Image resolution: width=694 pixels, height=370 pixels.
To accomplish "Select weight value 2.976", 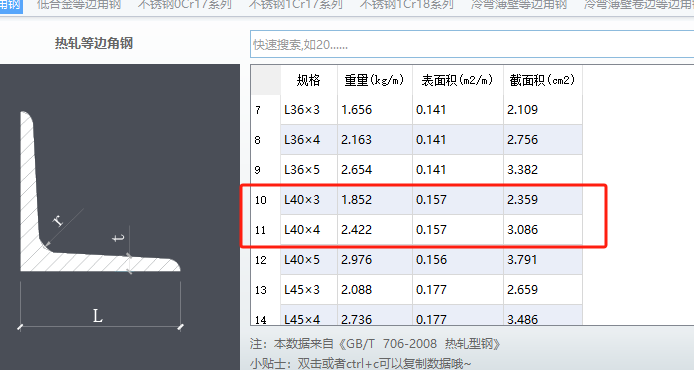I will click(x=375, y=260).
